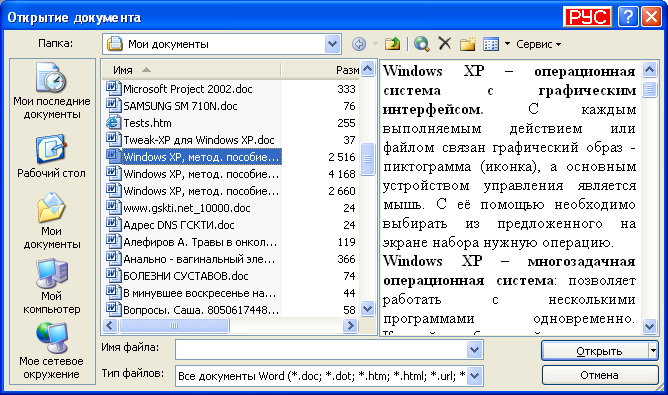The height and width of the screenshot is (395, 668).
Task: Select highlighted Windows XP file sized 2 516
Action: coord(193,157)
